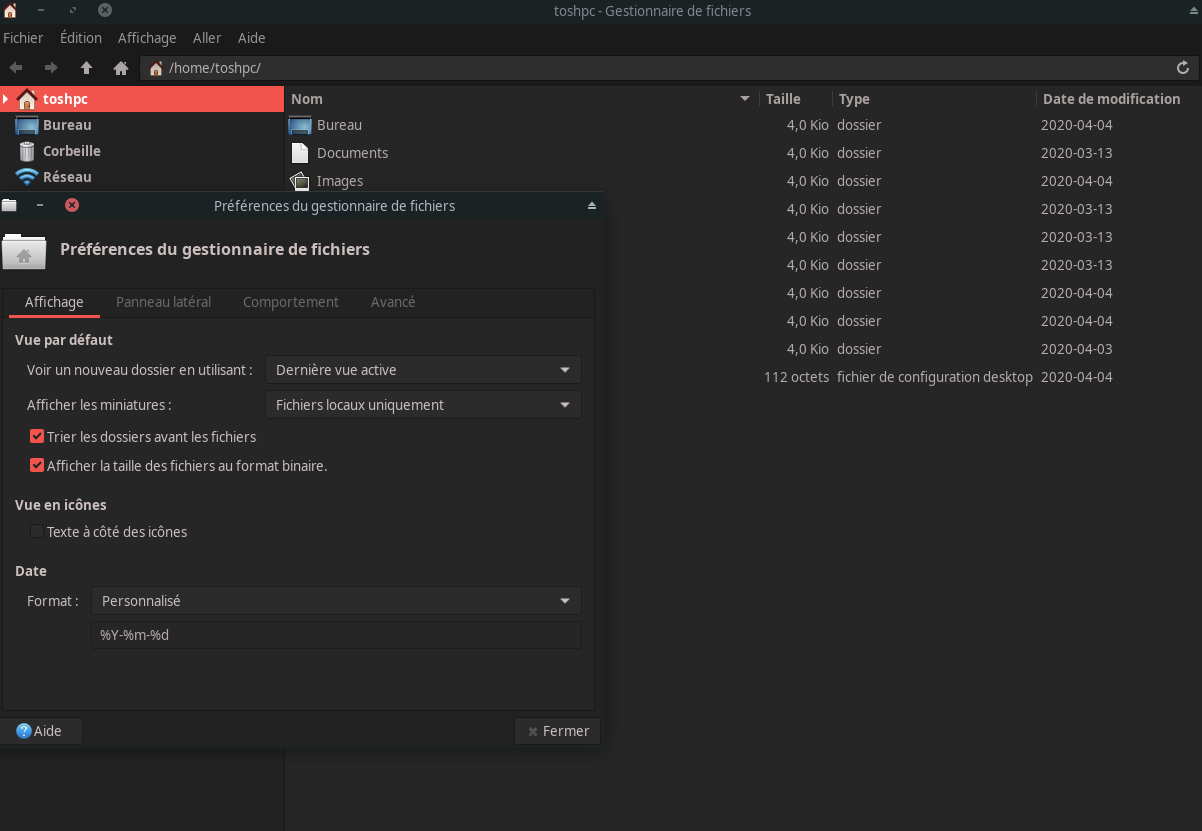Click the back navigation arrow
Screen dimensions: 1202x831
coord(16,68)
